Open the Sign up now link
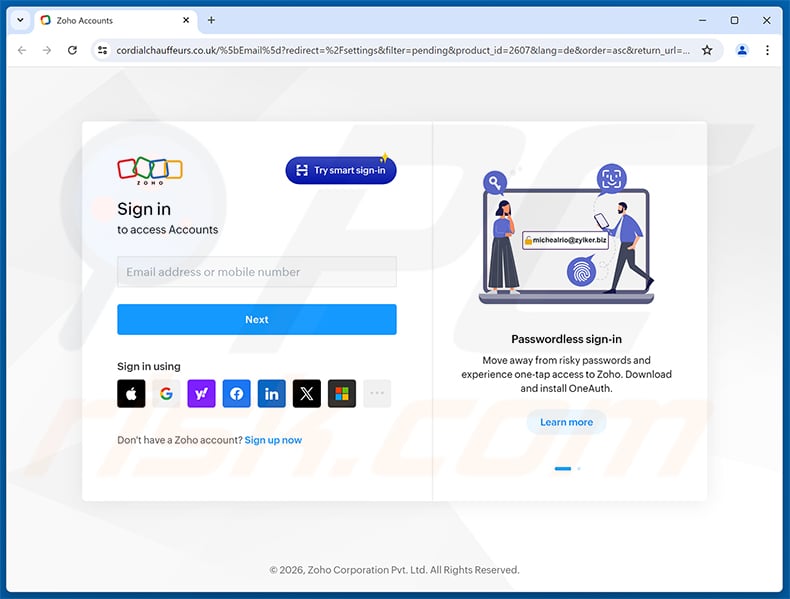The width and height of the screenshot is (790, 599). (273, 440)
